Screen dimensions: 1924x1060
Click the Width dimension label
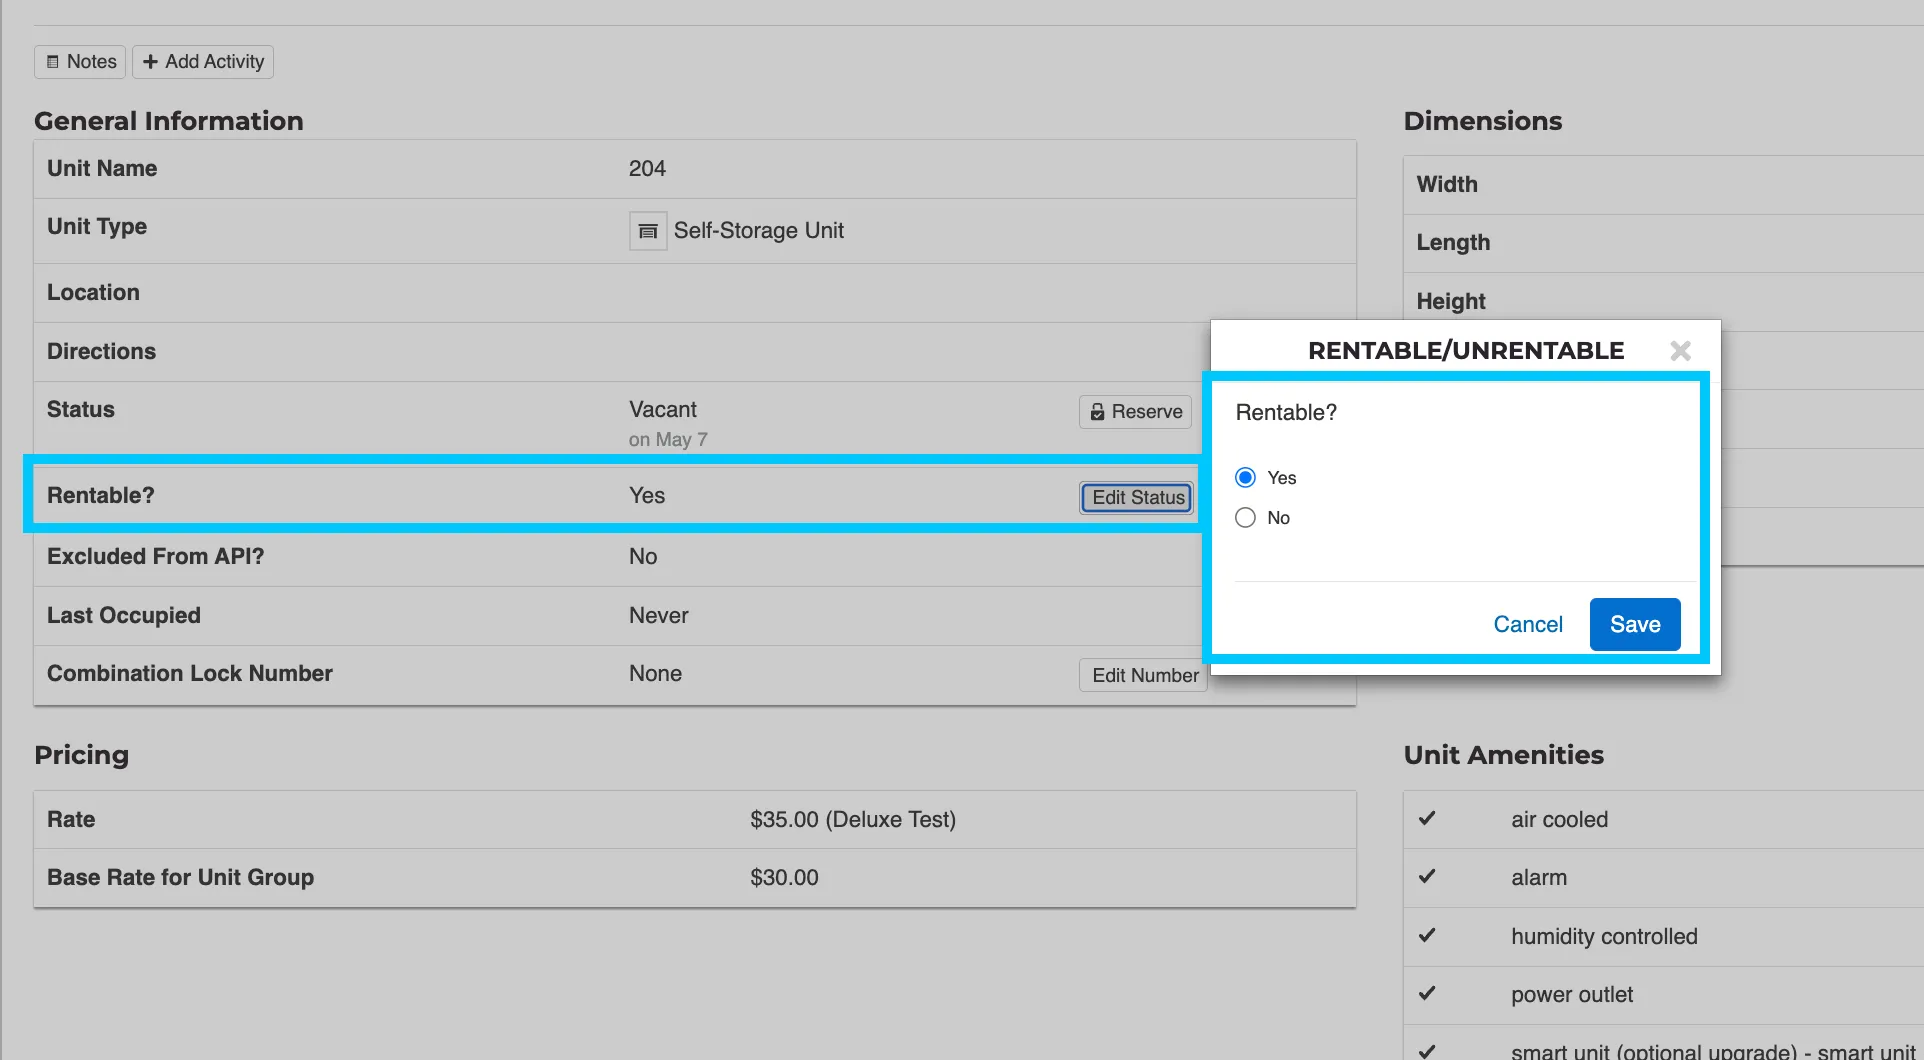pyautogui.click(x=1447, y=185)
